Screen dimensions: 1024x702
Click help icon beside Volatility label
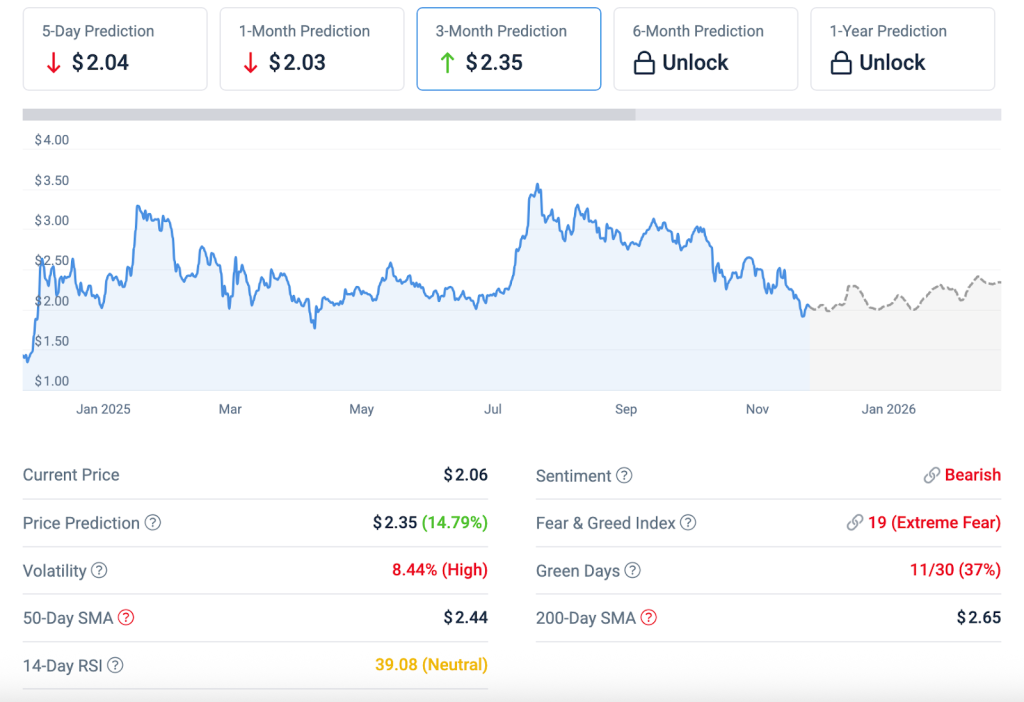[x=99, y=571]
